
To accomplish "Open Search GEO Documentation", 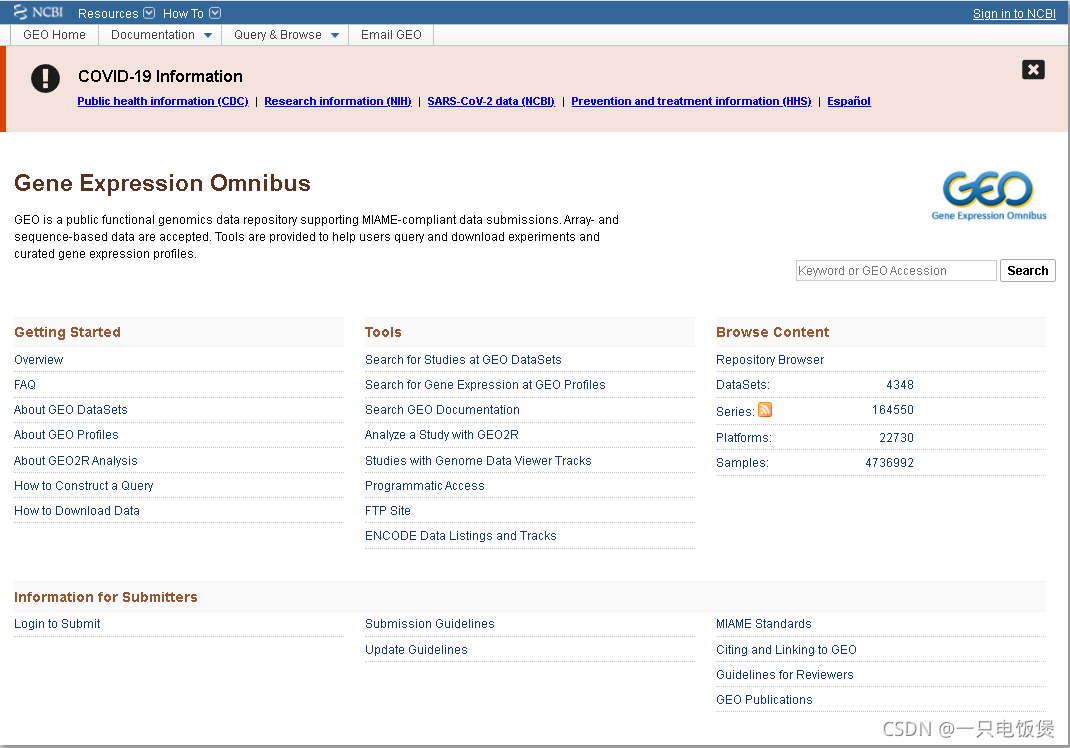I will tap(442, 410).
